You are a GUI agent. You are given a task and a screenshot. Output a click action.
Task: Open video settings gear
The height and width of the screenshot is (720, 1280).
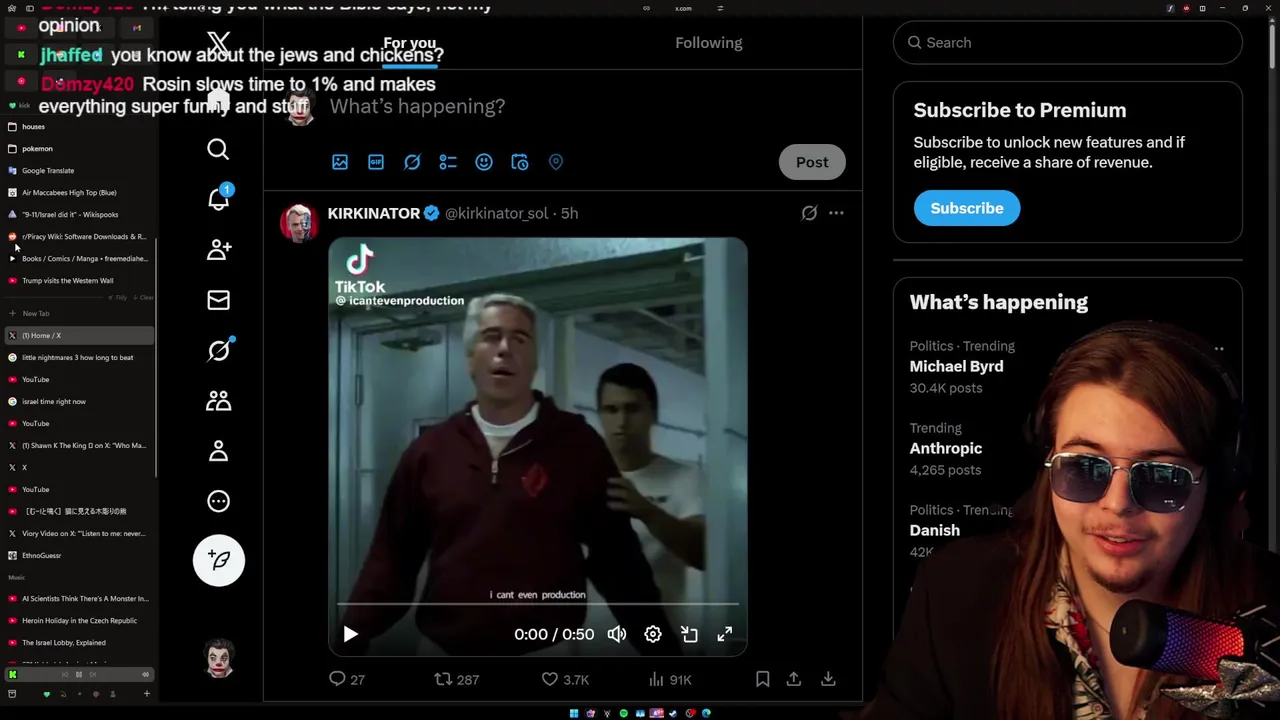[653, 634]
